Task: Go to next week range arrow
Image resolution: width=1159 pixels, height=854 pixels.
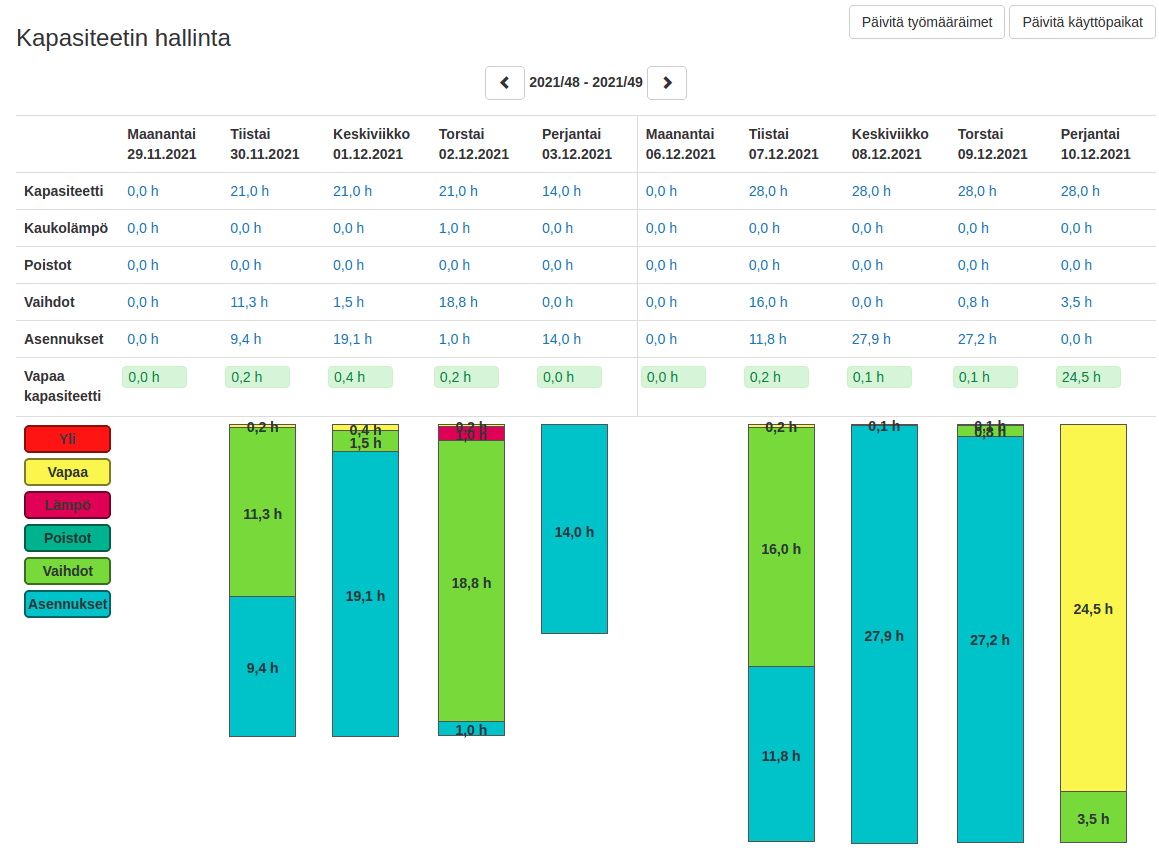Action: coord(667,82)
